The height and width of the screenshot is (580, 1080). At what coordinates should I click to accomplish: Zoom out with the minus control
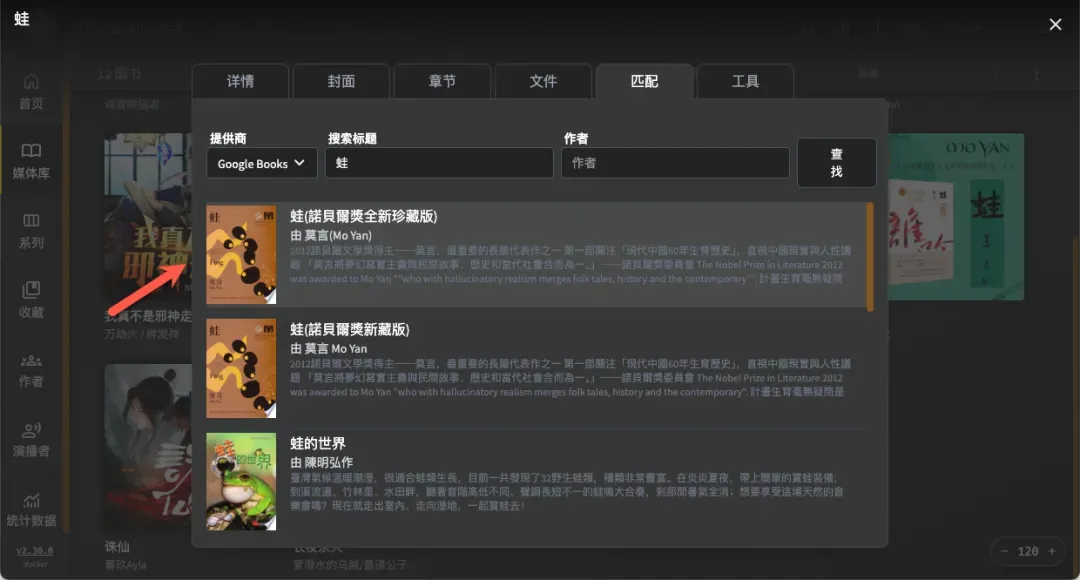1004,550
